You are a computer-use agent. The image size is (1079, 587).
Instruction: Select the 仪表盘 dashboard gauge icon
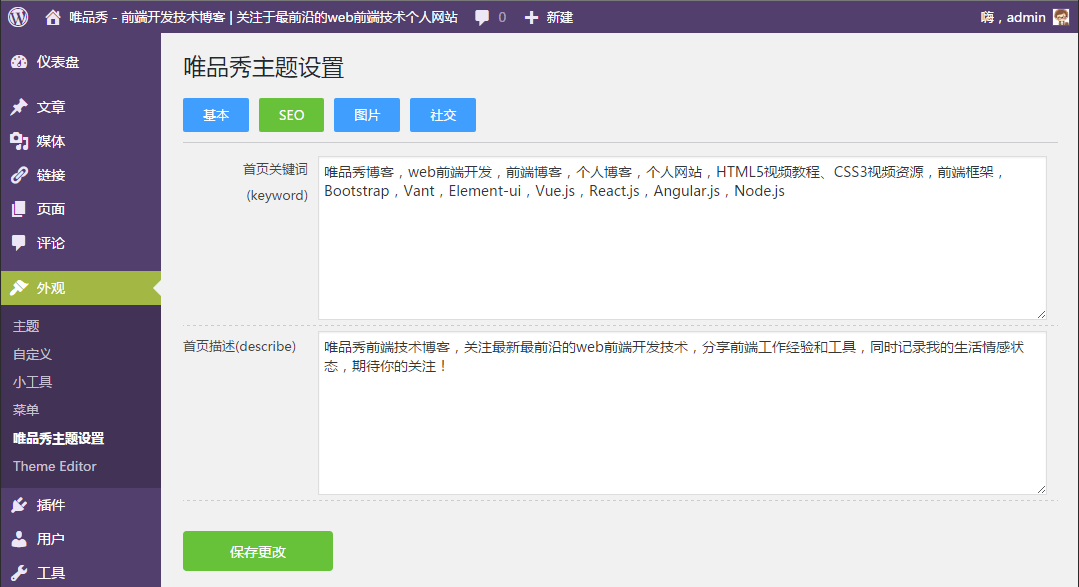[23, 62]
